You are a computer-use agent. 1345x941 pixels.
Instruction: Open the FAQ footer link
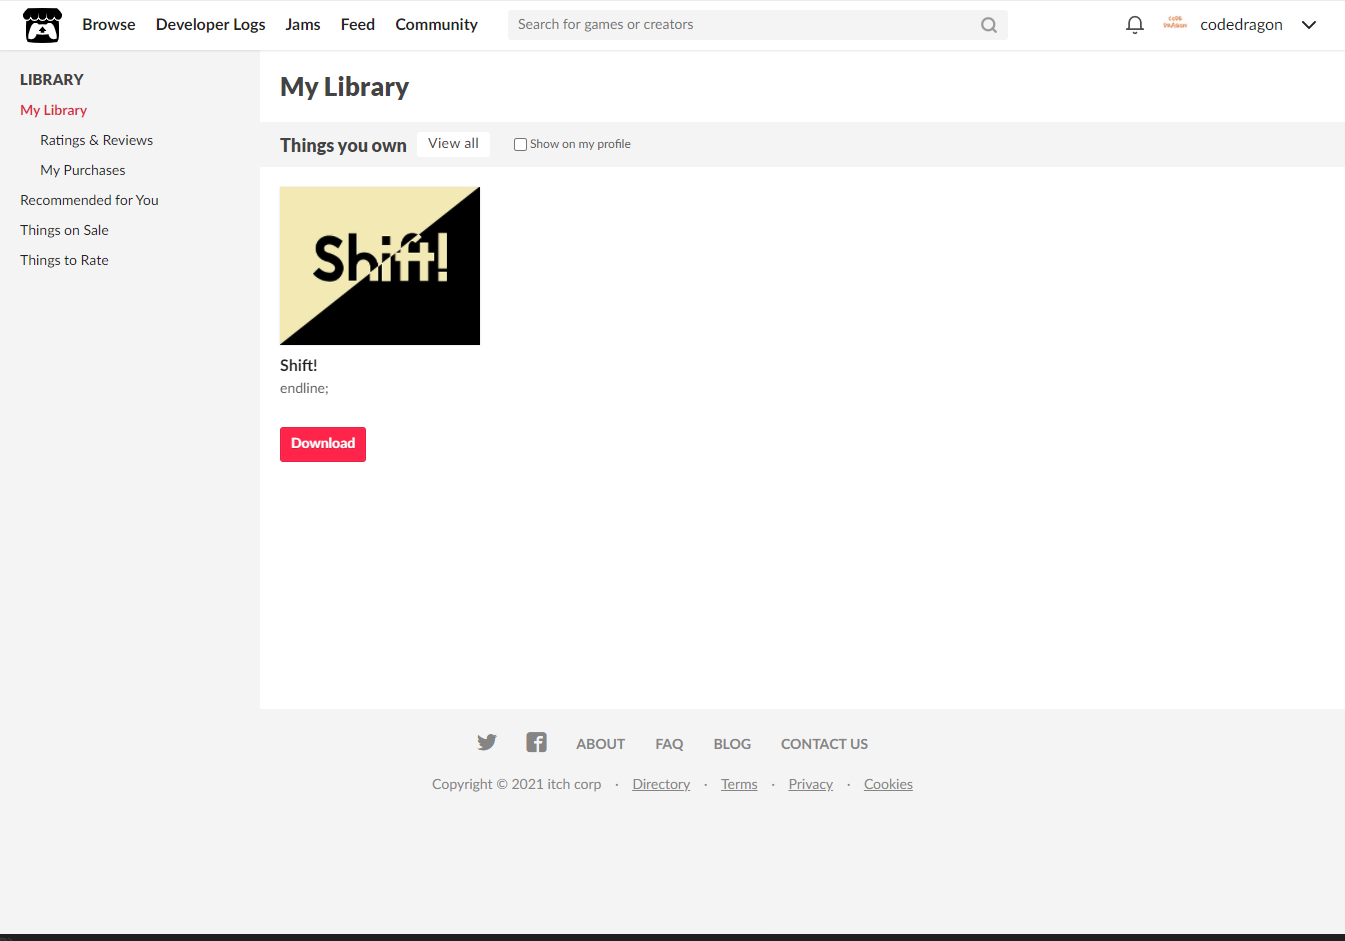[x=670, y=744]
